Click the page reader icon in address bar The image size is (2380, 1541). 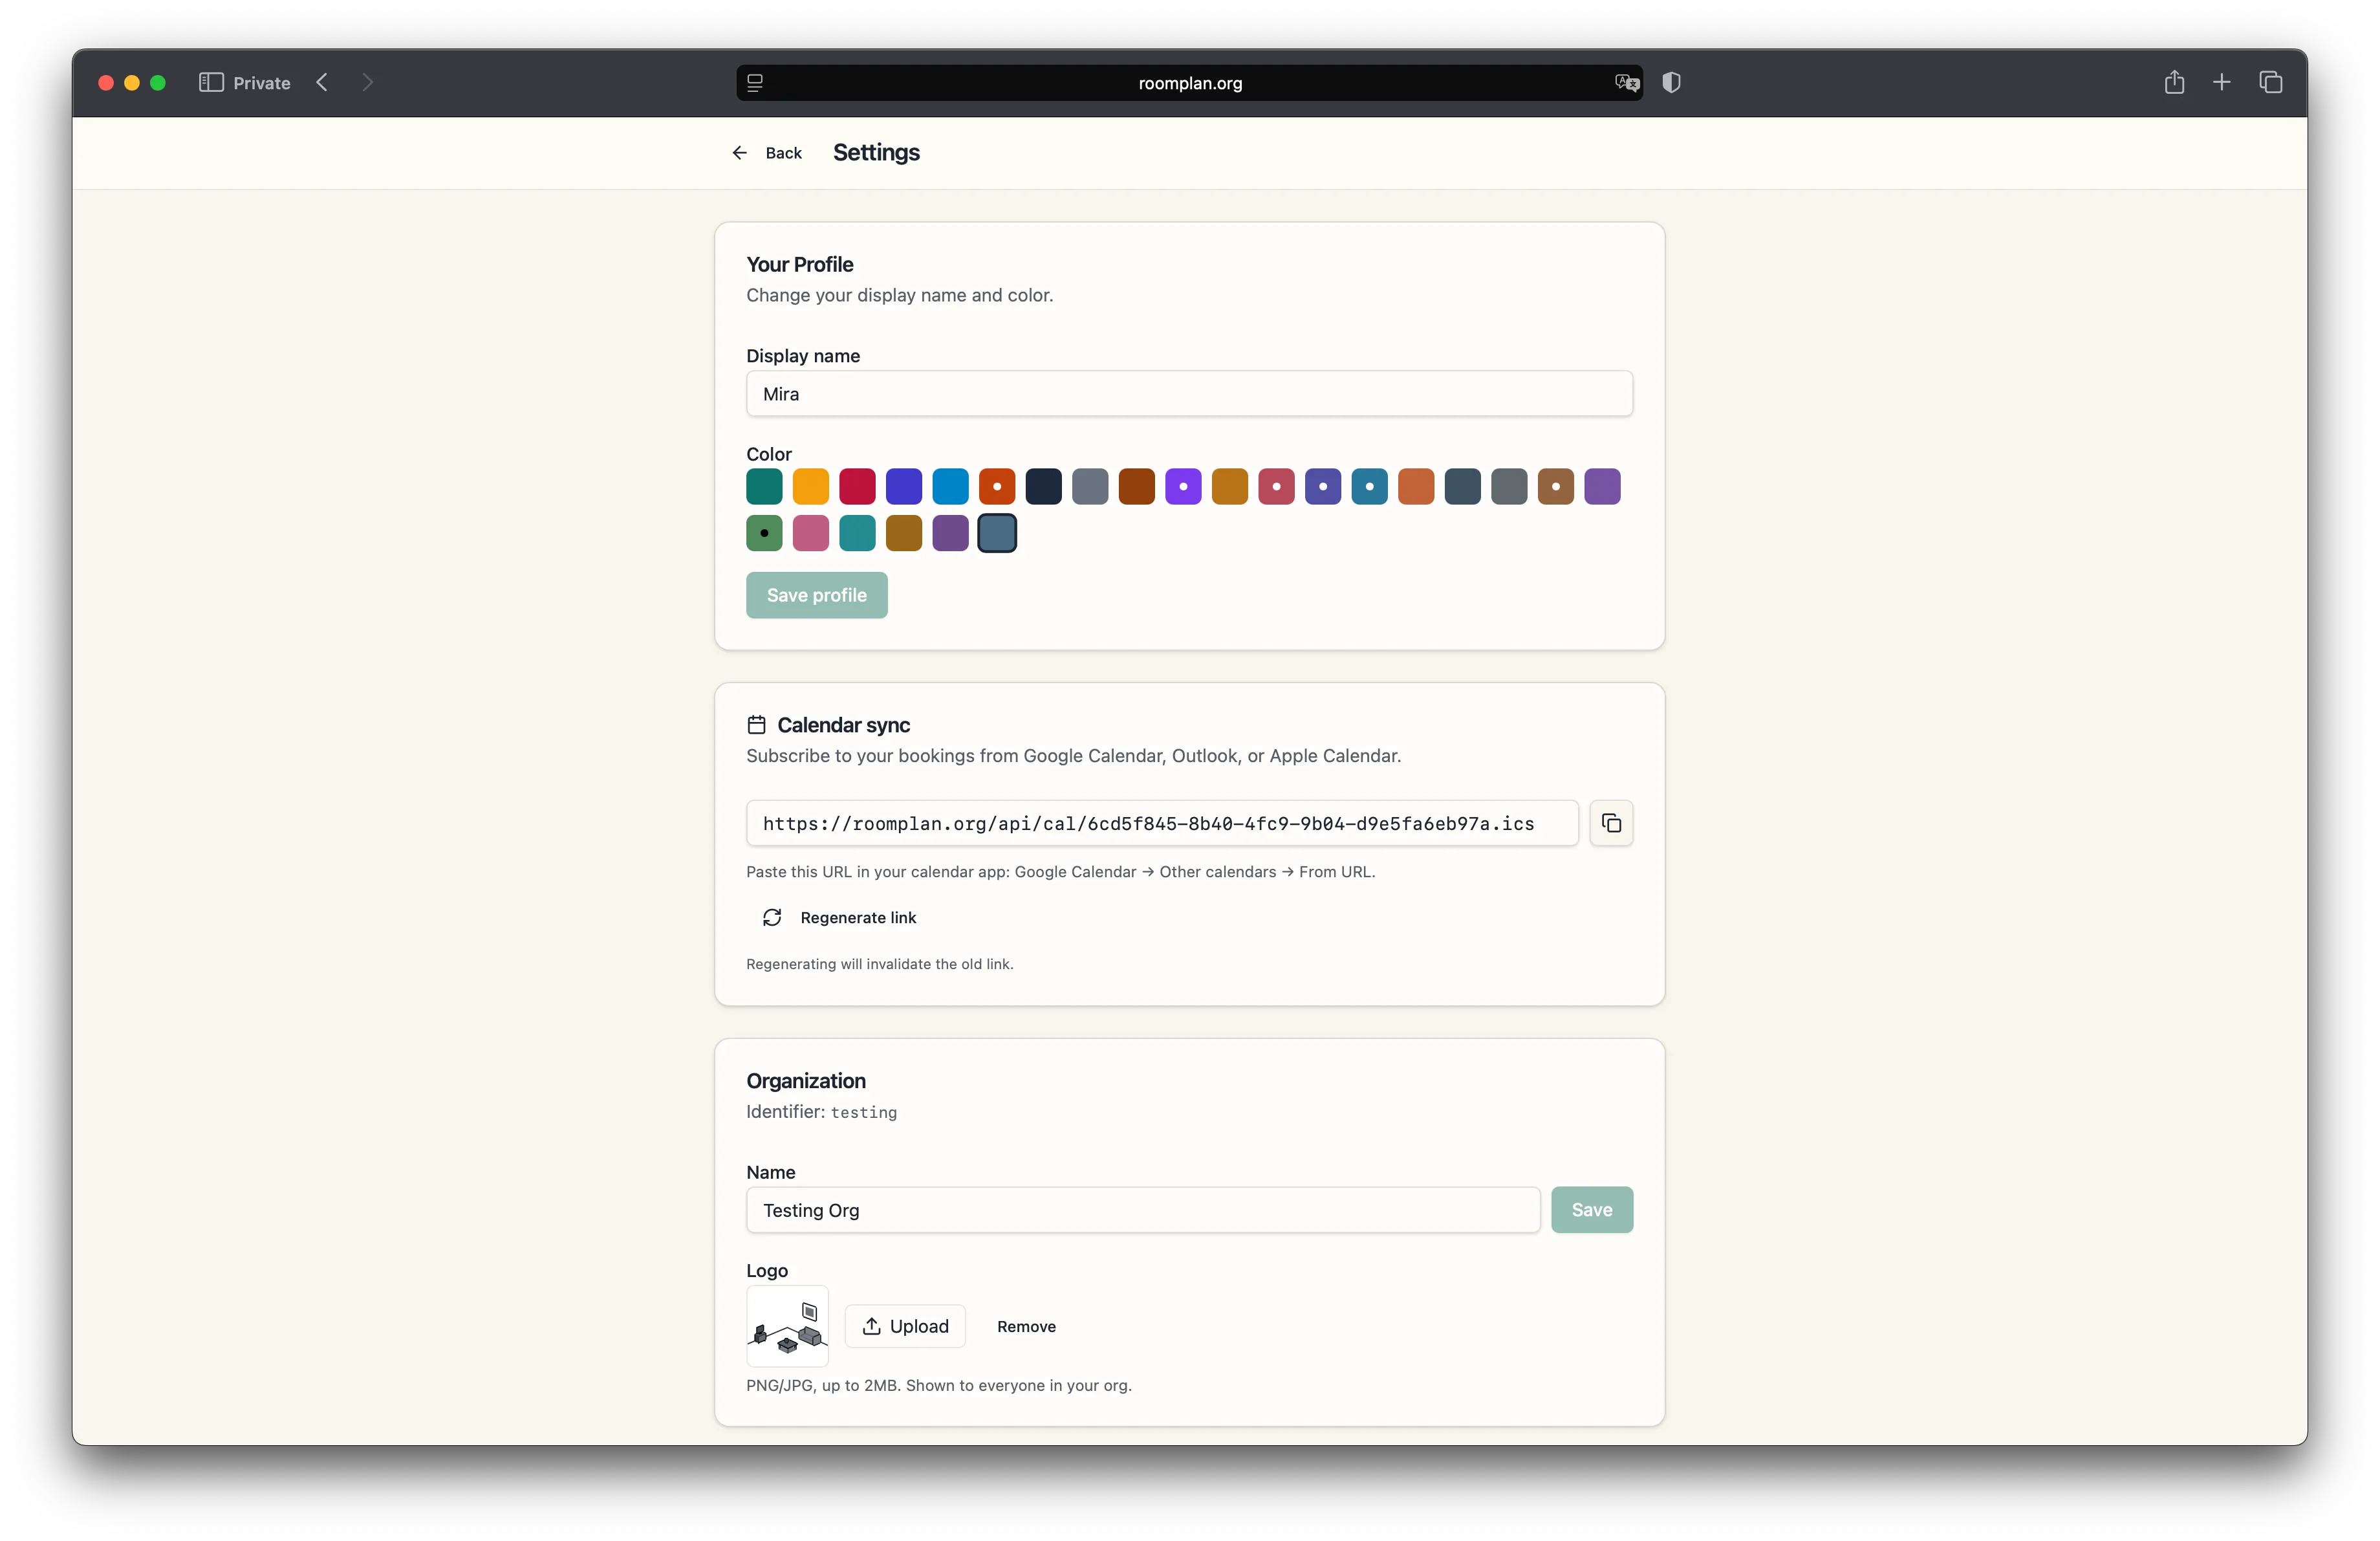click(x=755, y=82)
